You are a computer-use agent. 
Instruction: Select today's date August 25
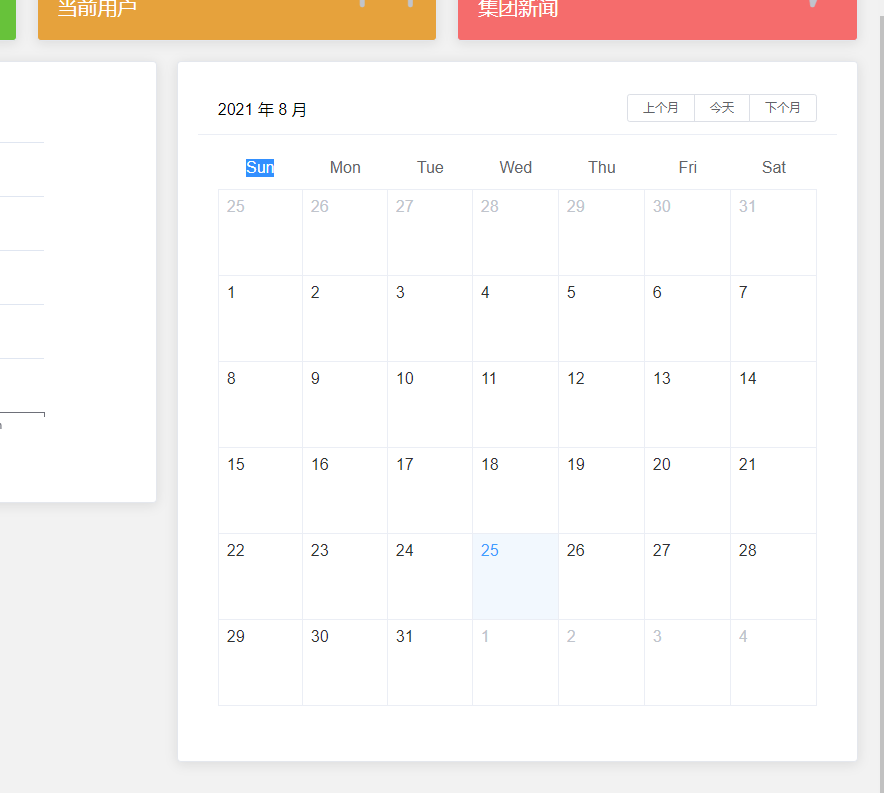pyautogui.click(x=515, y=577)
